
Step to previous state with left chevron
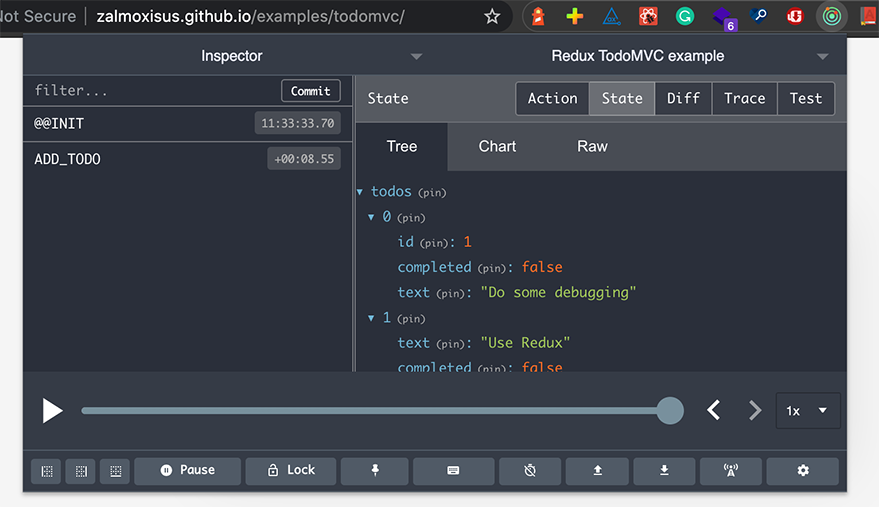tap(714, 411)
